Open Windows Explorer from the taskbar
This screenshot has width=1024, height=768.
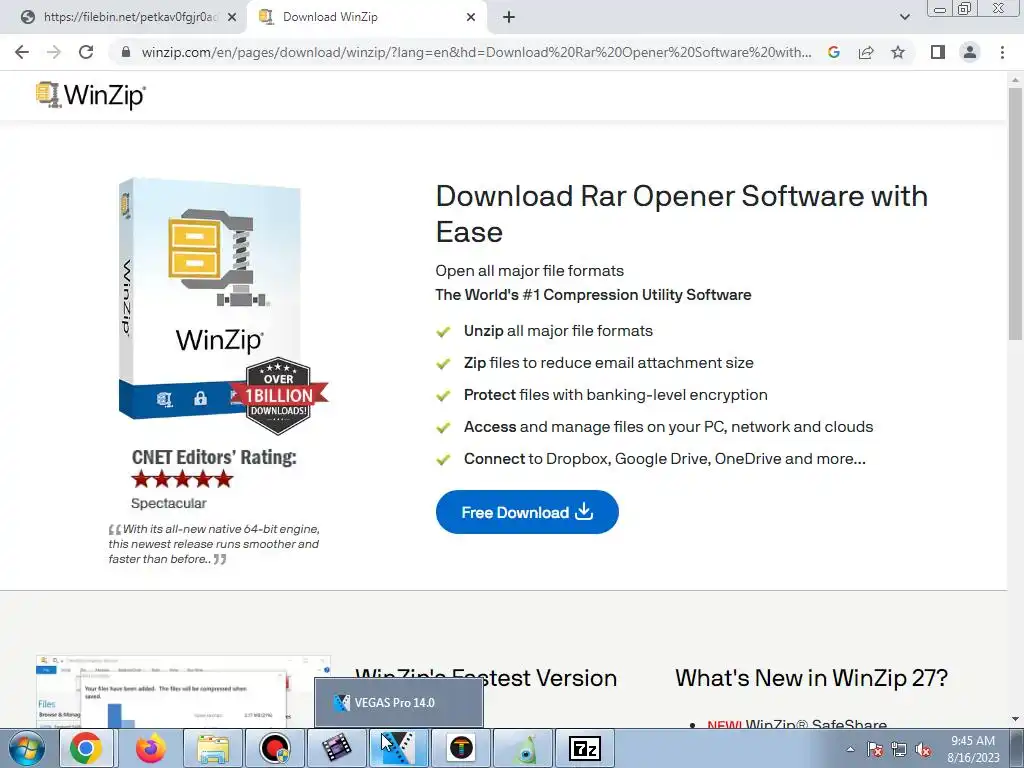[x=213, y=748]
